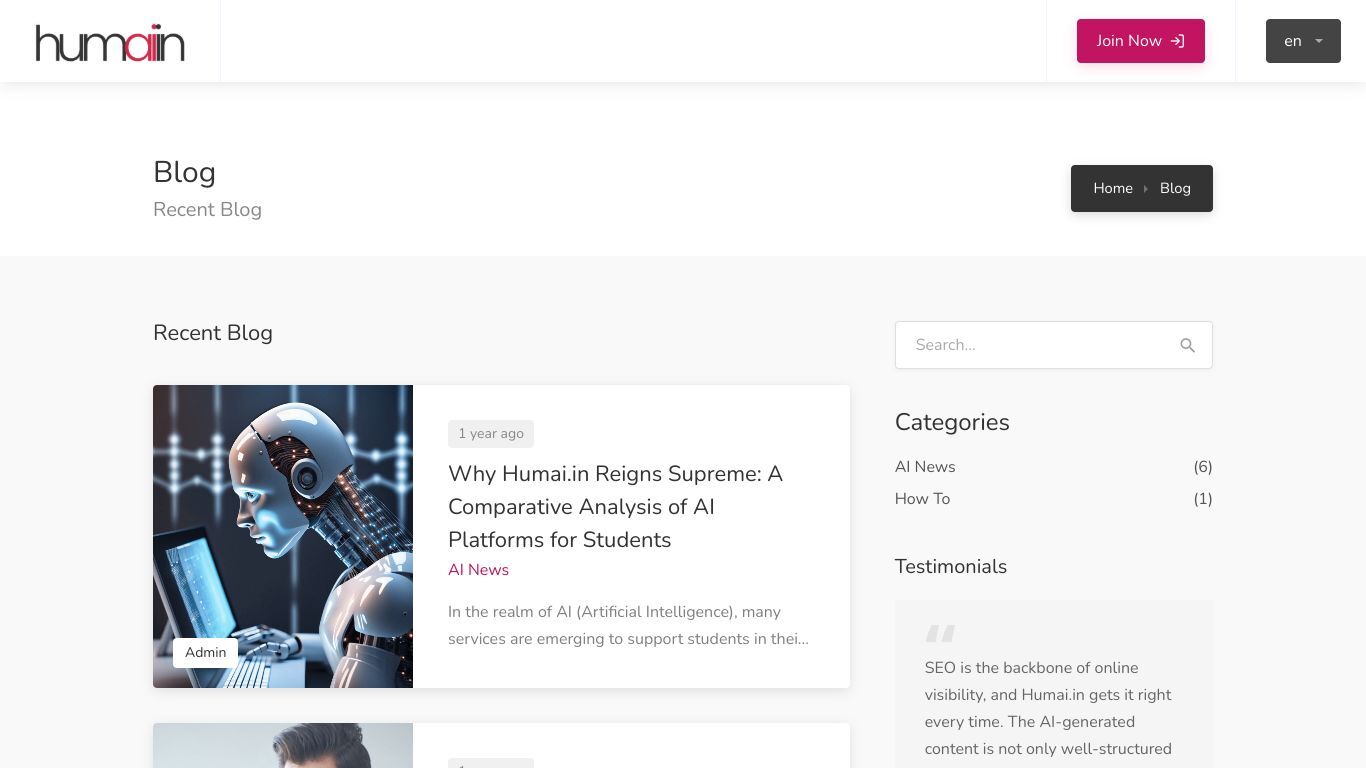This screenshot has height=768, width=1366.
Task: Click the (1) count beside How To
Action: click(1202, 499)
